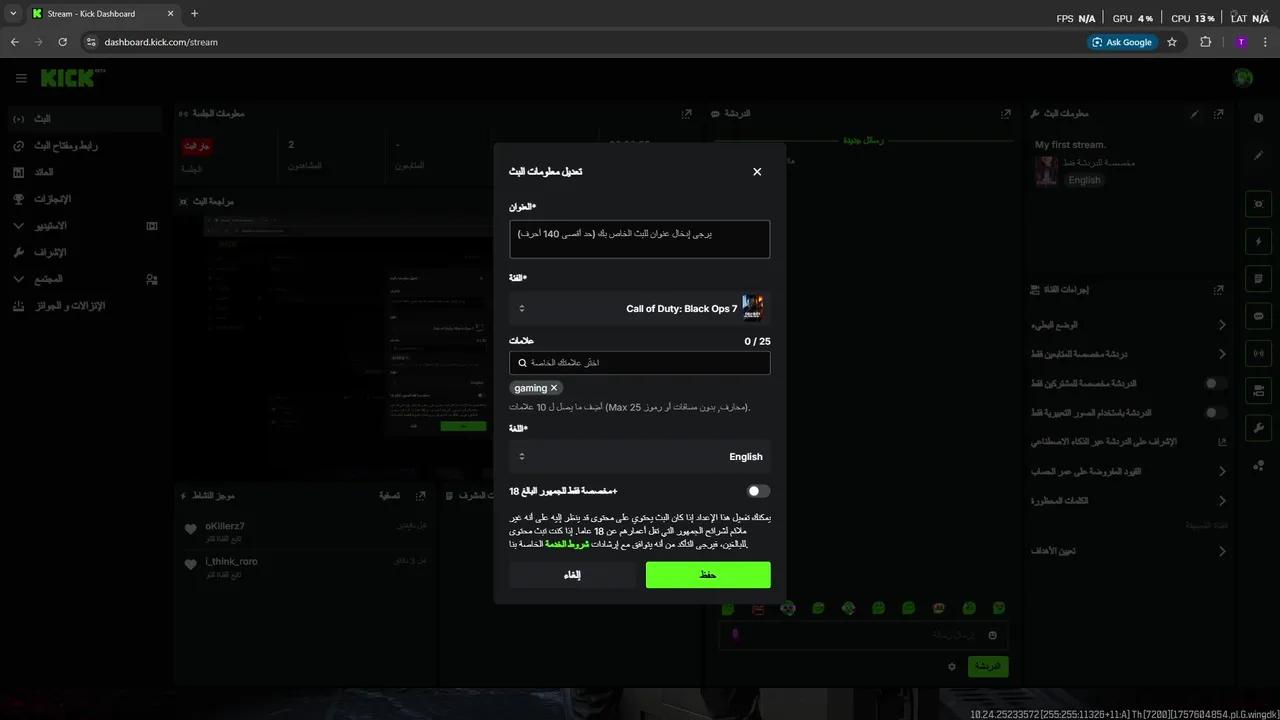
Task: Click the tags search input field
Action: (x=639, y=362)
